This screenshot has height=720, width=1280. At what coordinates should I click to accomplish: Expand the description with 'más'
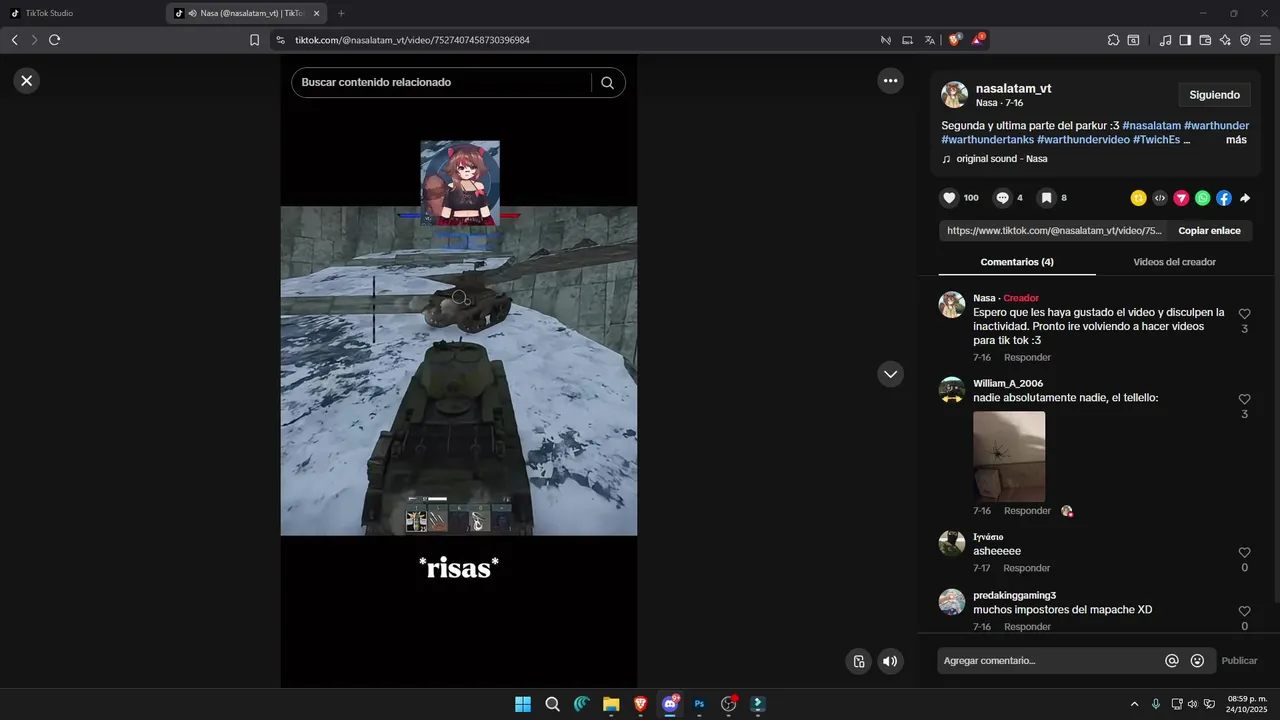tap(1236, 140)
